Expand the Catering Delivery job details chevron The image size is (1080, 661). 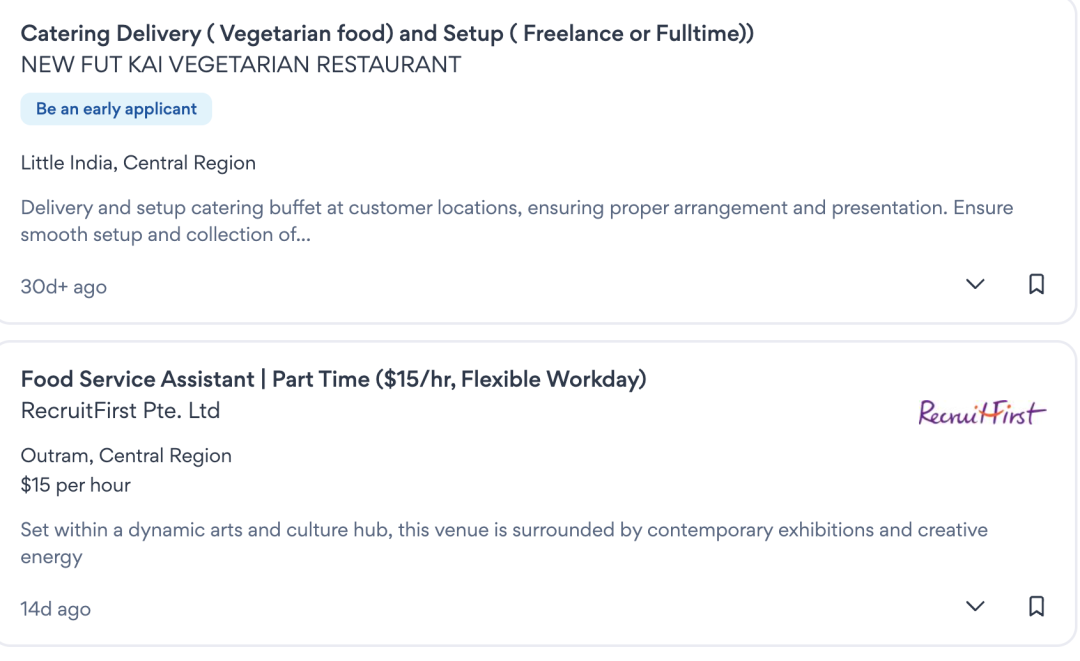(975, 286)
